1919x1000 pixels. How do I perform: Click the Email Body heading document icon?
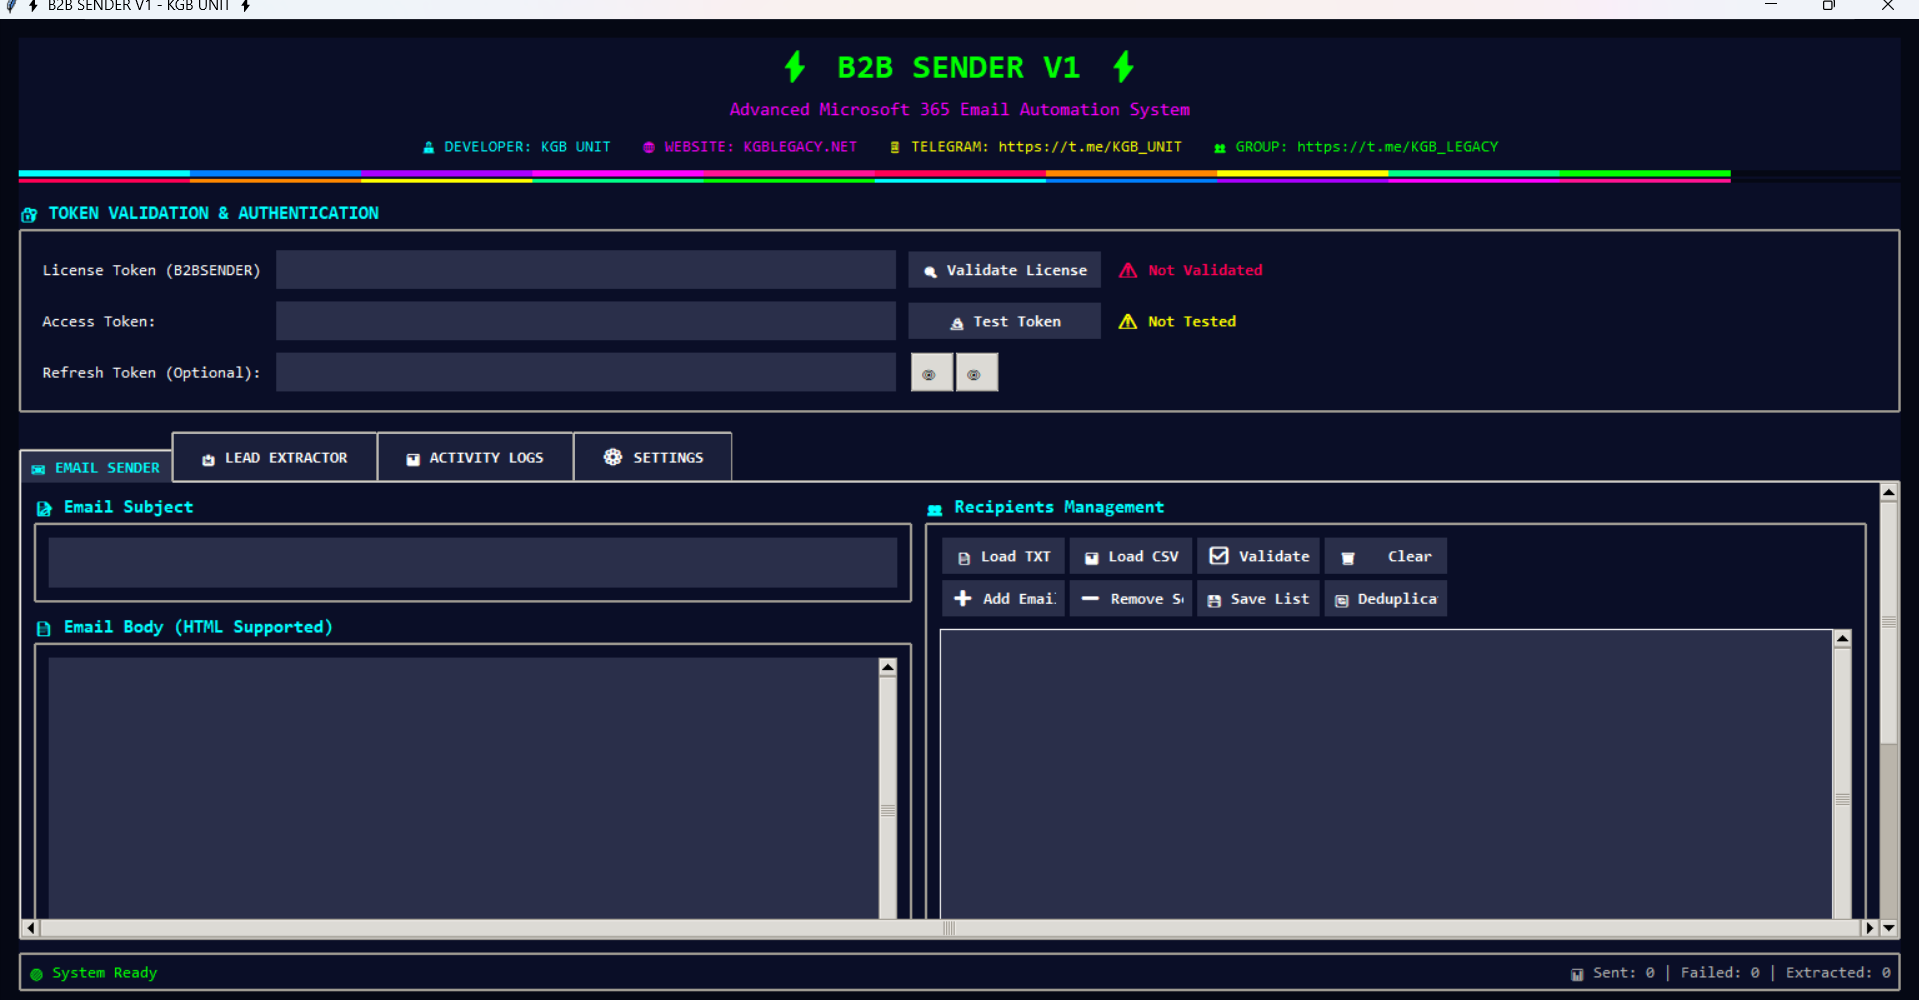coord(44,628)
